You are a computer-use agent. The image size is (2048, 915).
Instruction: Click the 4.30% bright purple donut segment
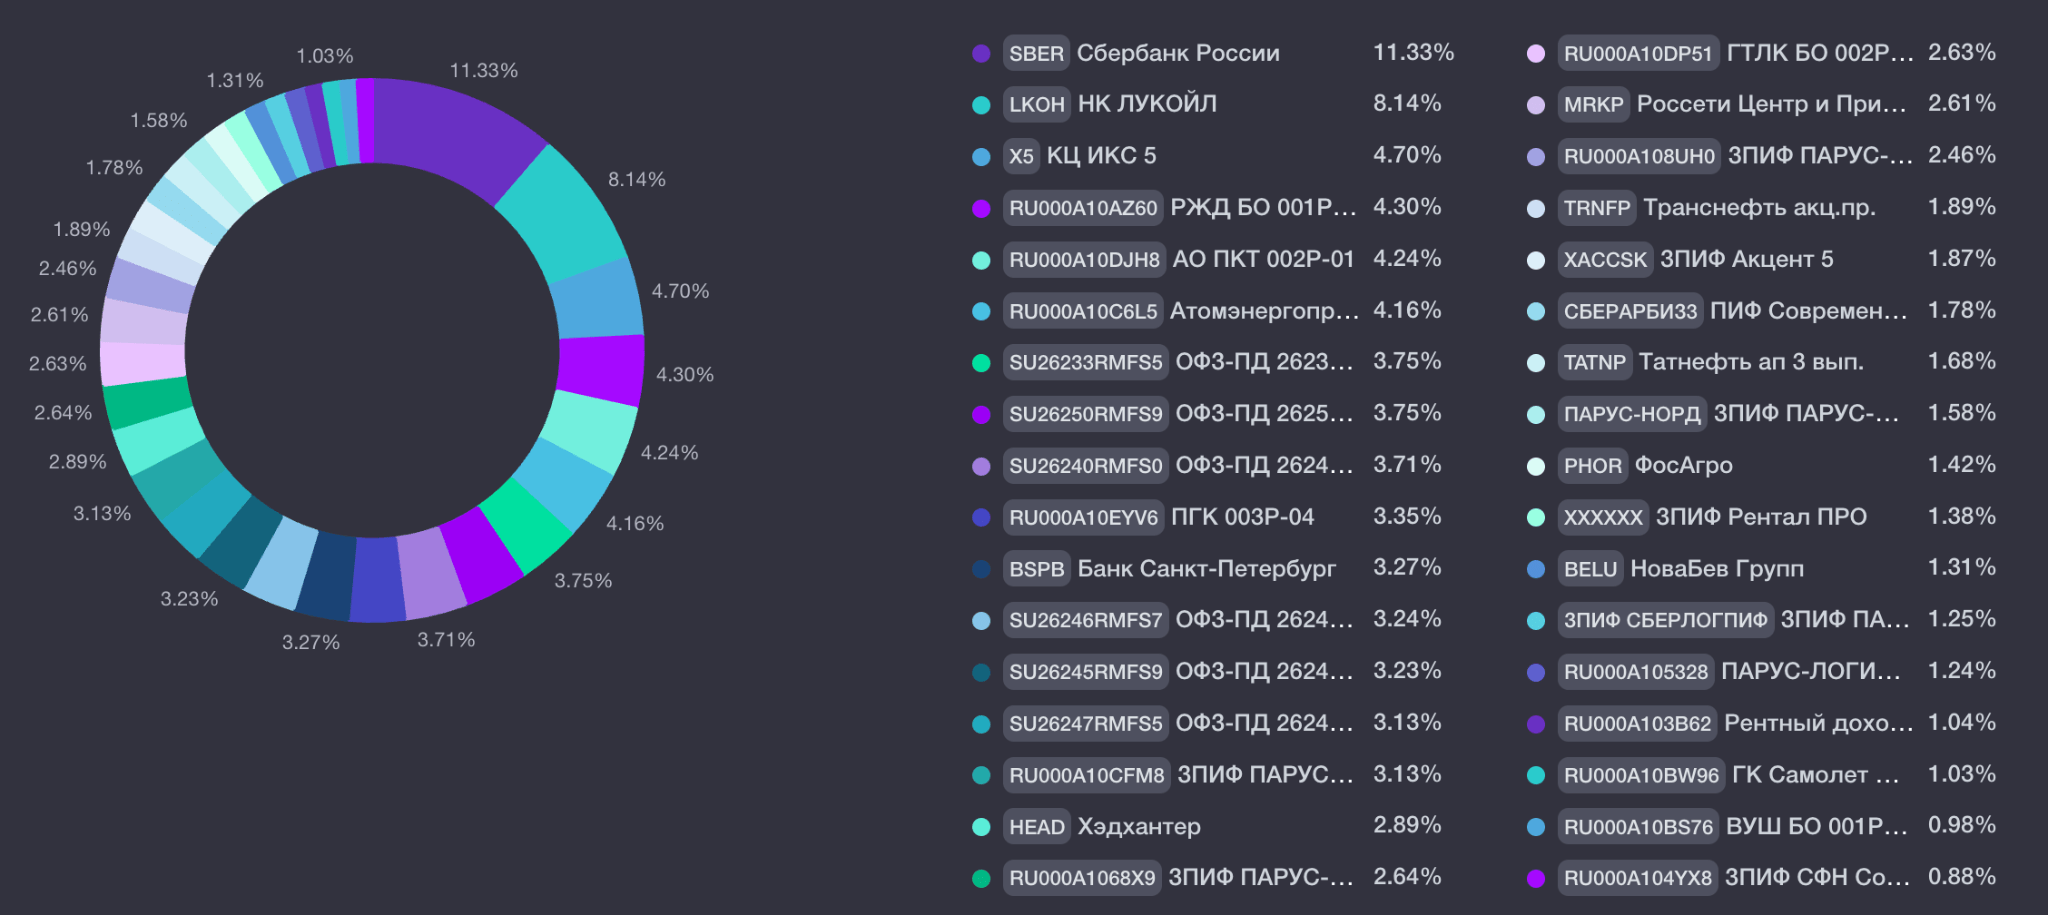601,370
